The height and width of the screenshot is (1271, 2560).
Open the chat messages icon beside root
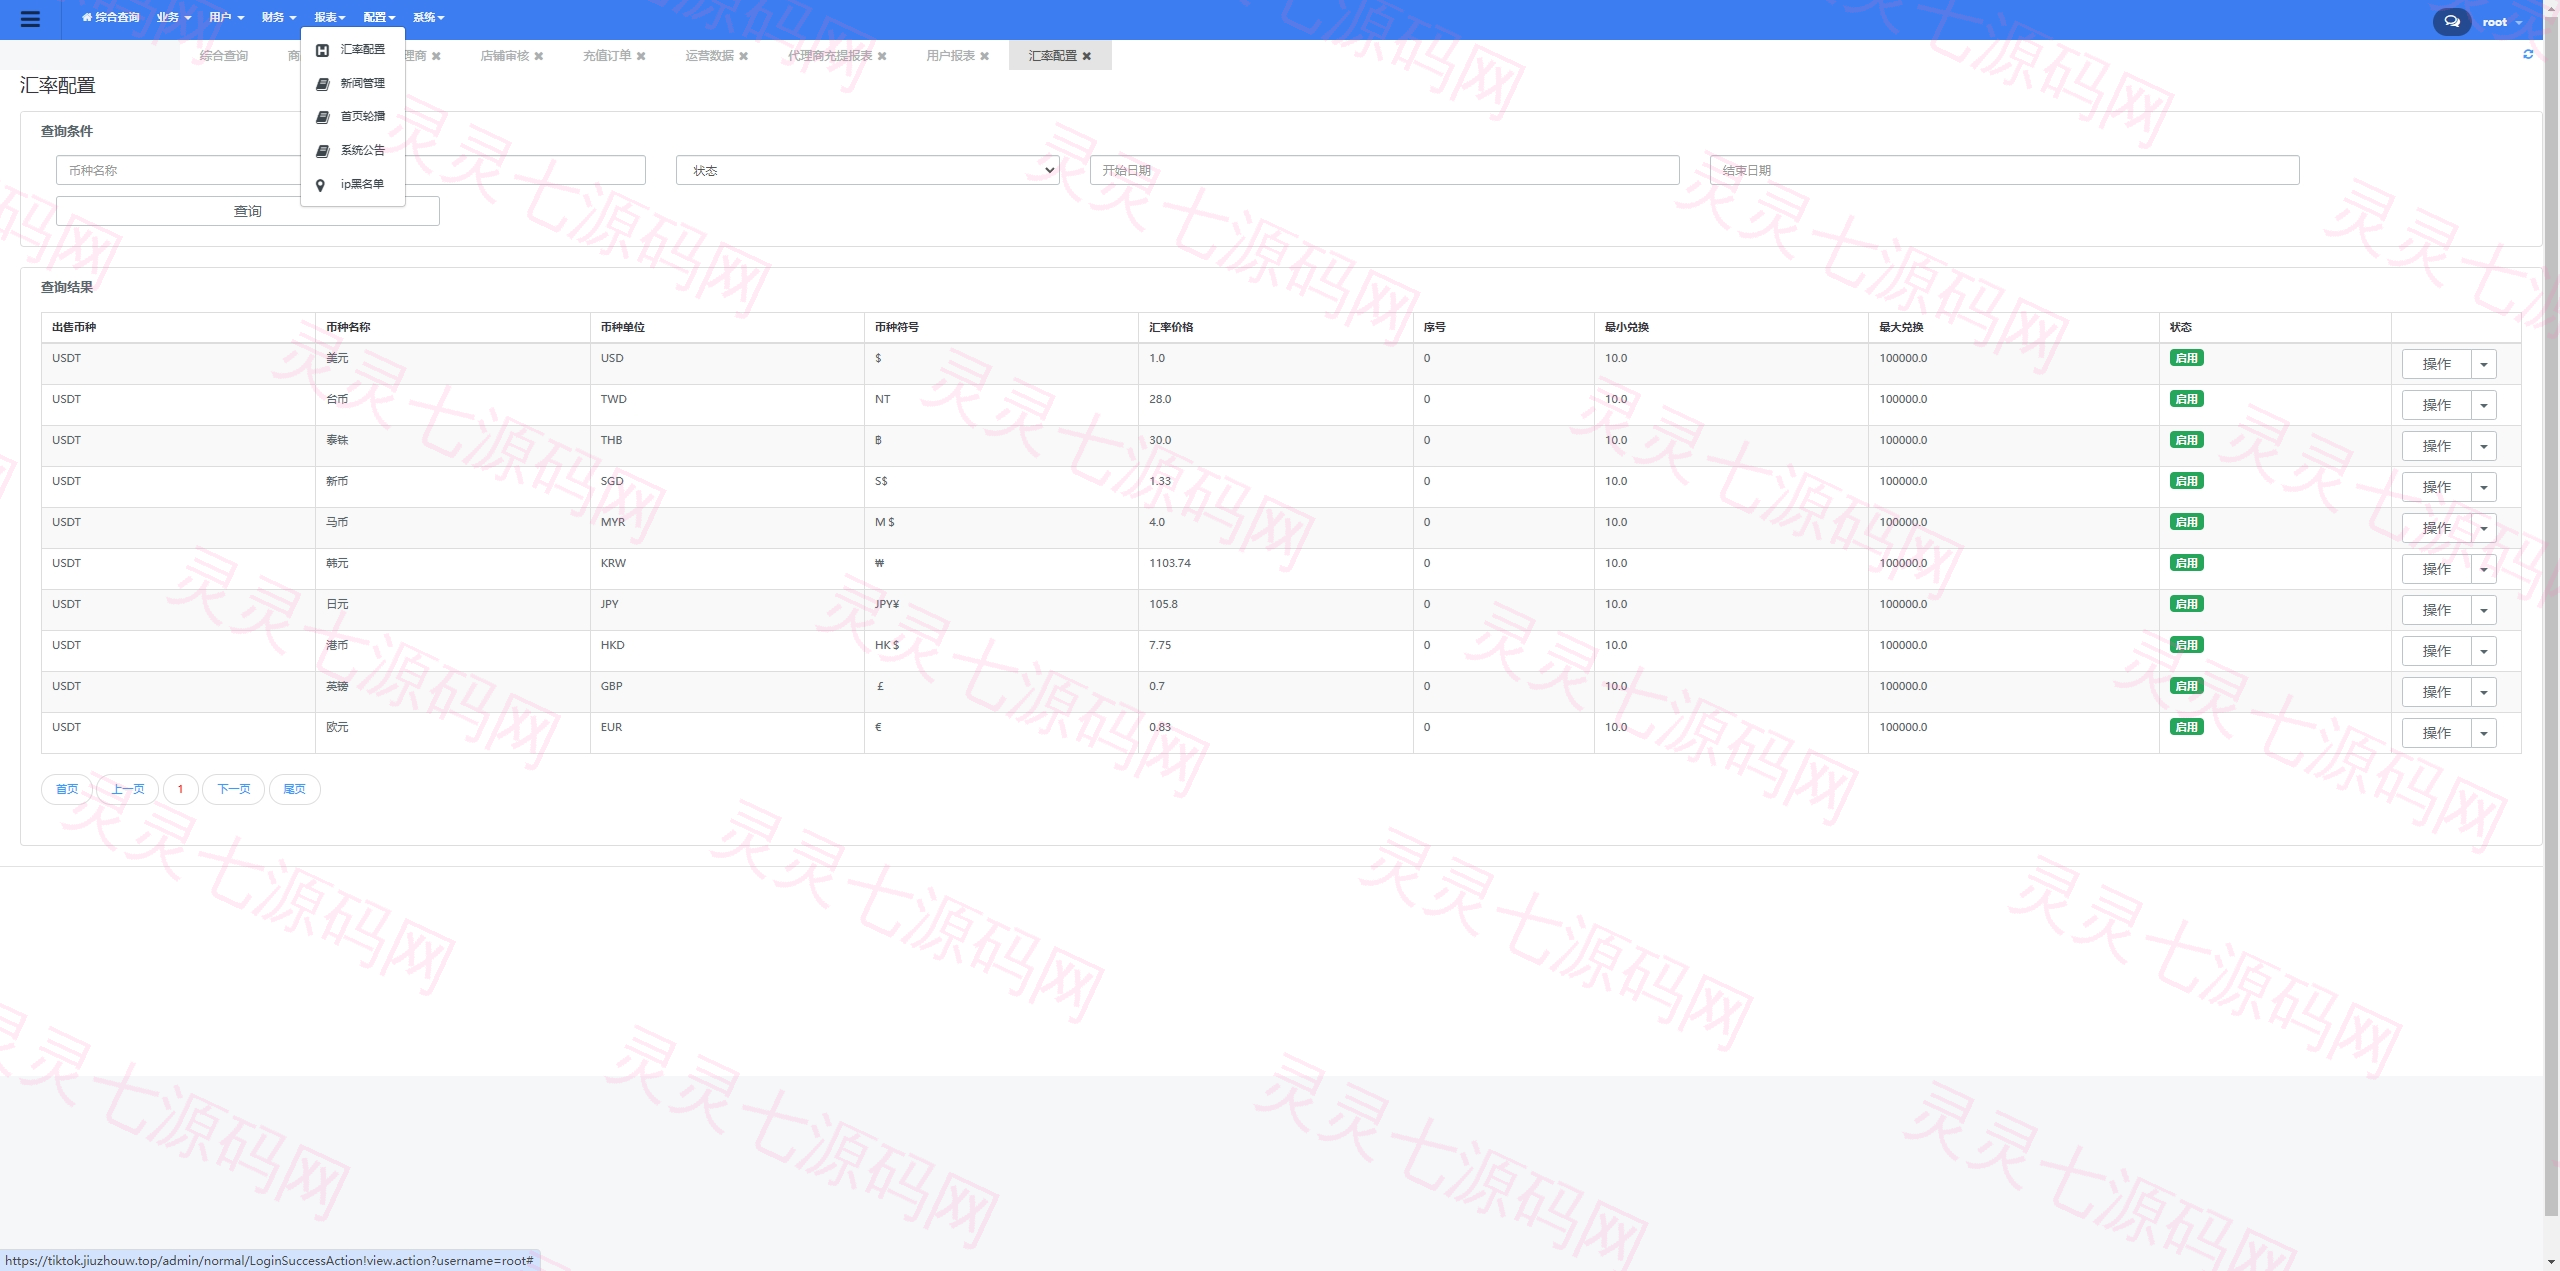2452,21
